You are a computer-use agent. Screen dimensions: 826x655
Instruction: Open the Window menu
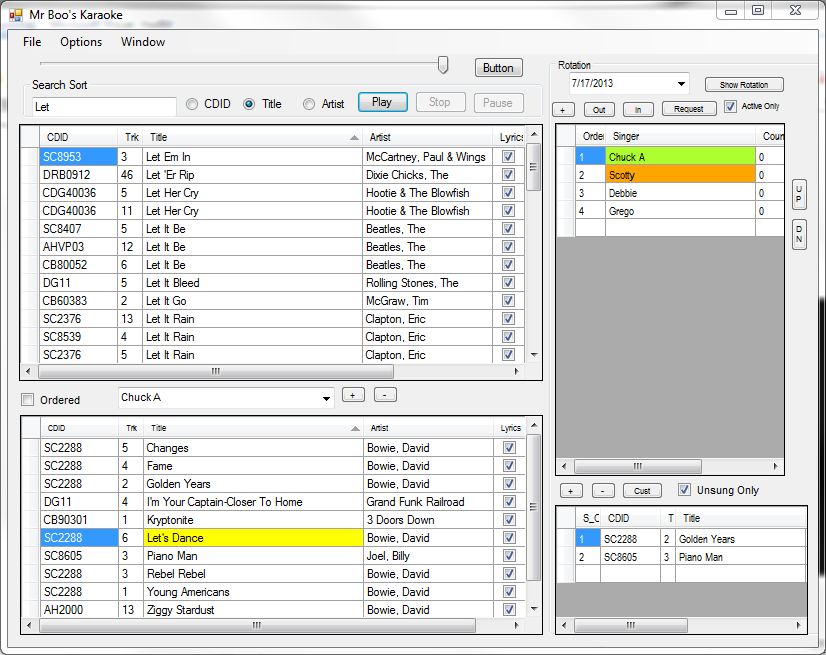(x=143, y=42)
